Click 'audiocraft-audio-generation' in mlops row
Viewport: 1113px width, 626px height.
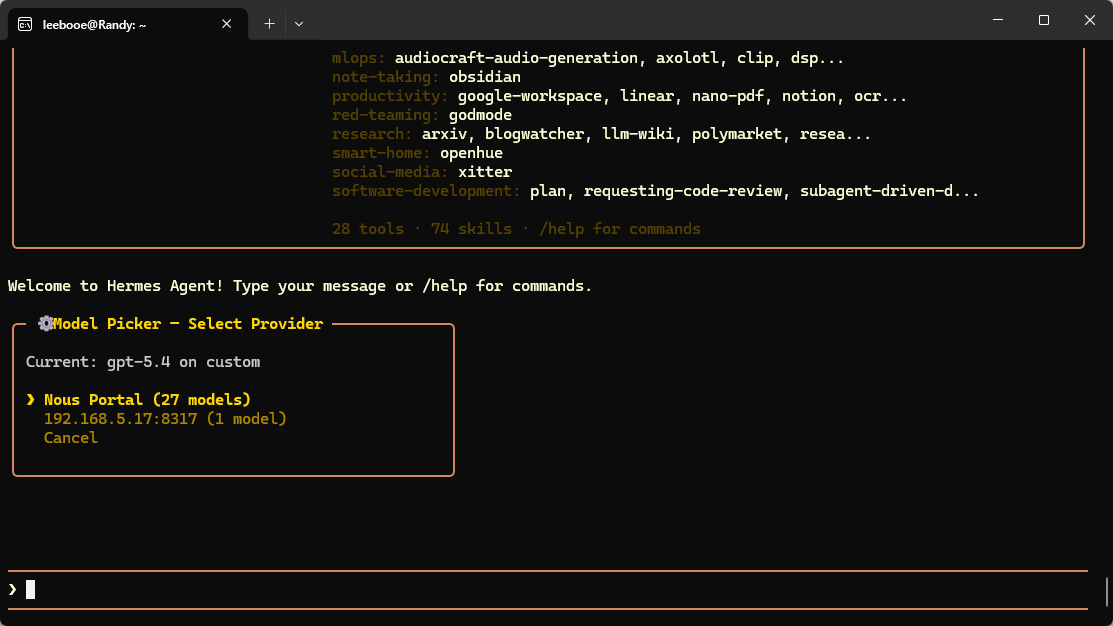(516, 58)
